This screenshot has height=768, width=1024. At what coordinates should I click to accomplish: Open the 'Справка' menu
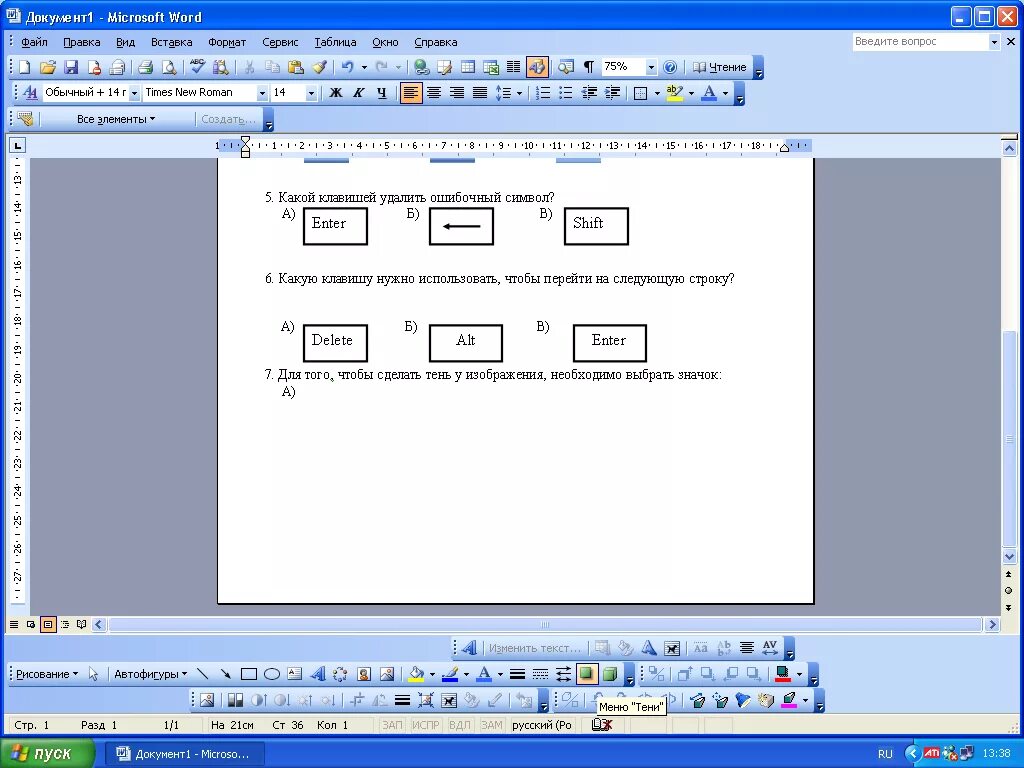point(436,42)
